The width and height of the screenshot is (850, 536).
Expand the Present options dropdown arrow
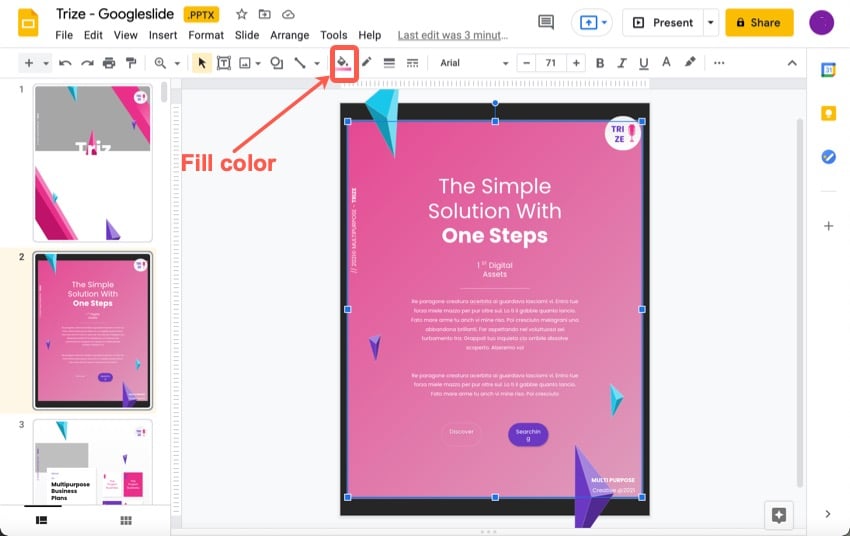pos(710,22)
